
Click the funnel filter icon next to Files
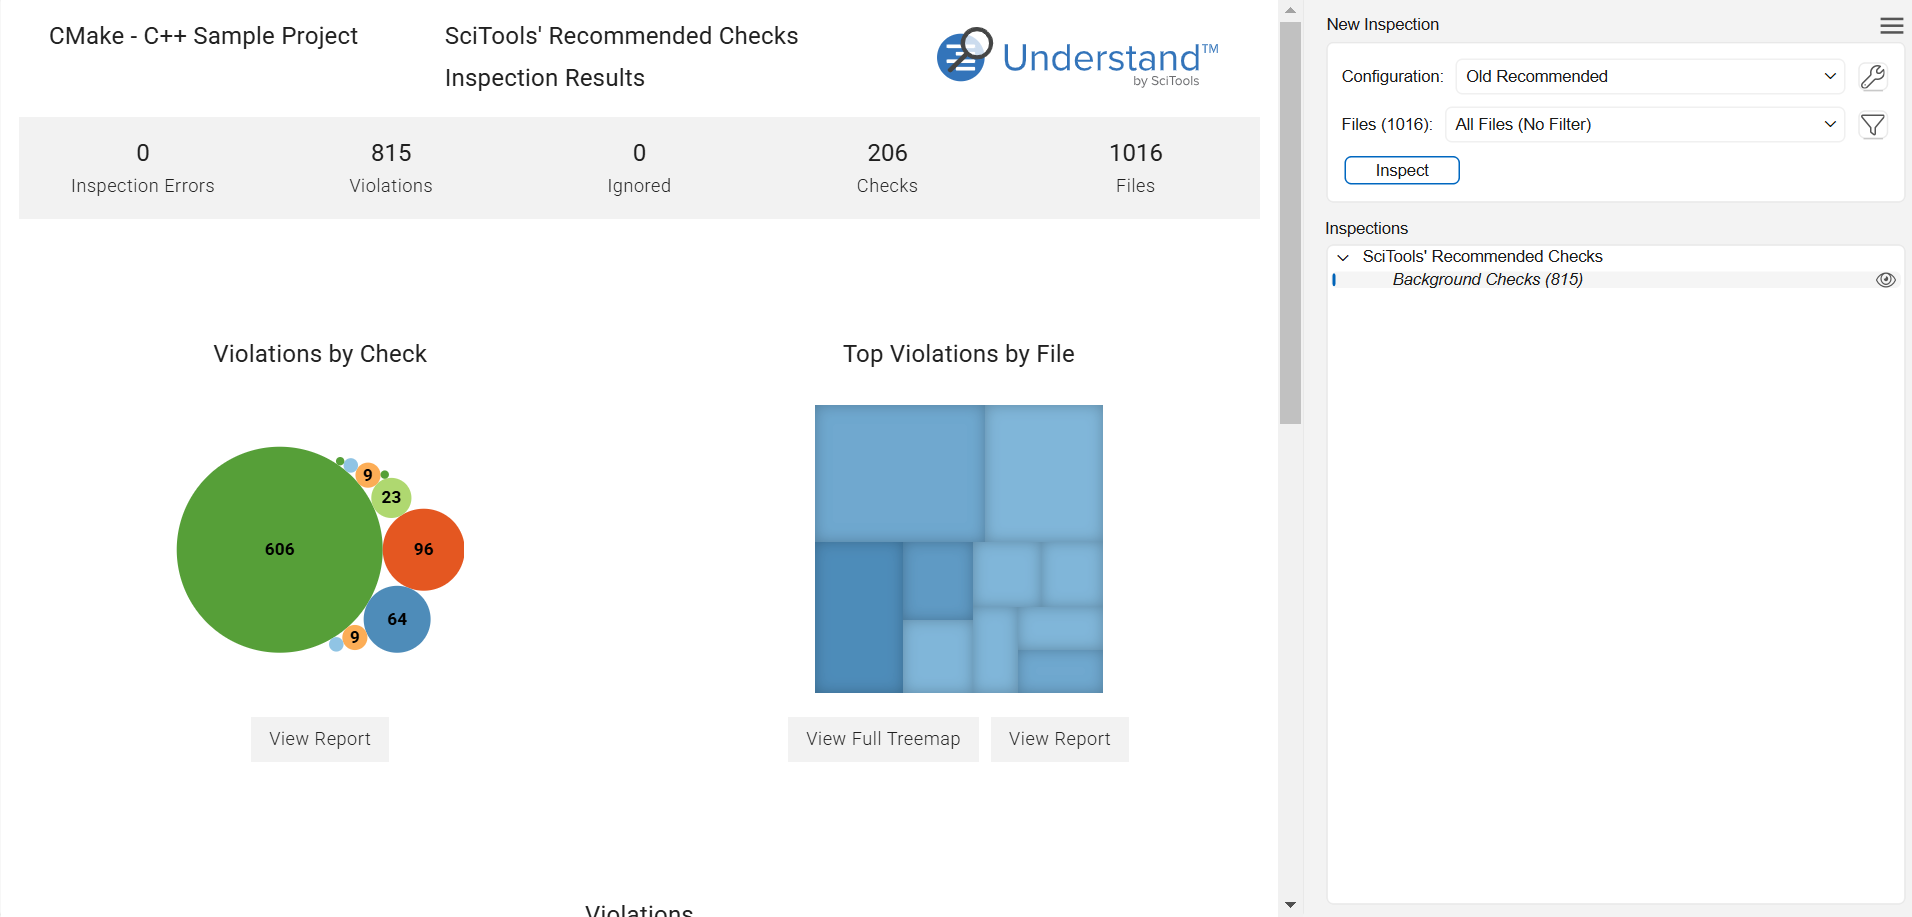(1872, 125)
